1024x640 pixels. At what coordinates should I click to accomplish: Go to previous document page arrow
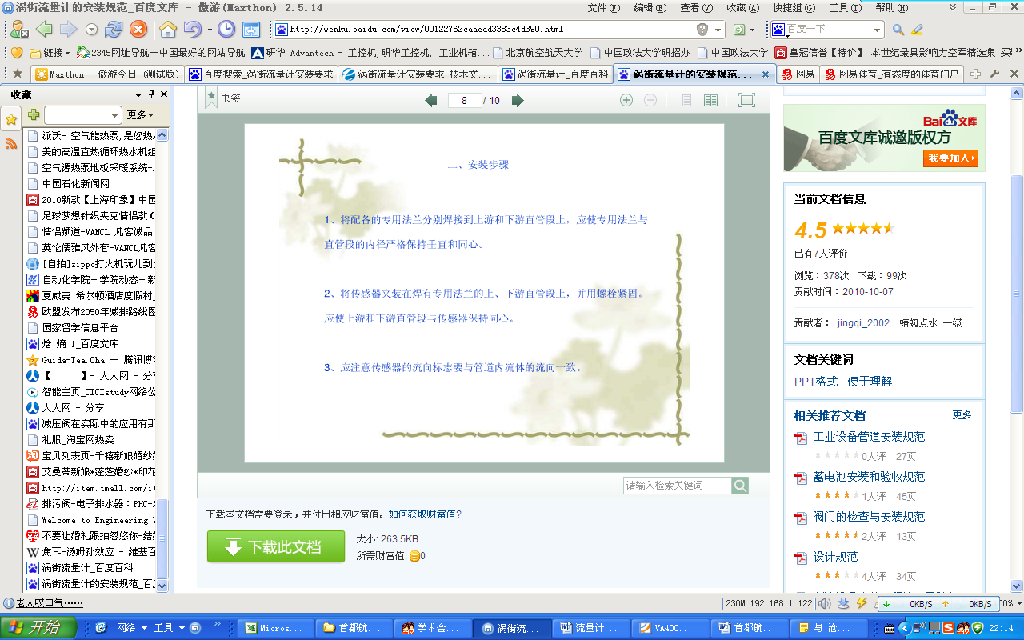[x=431, y=100]
